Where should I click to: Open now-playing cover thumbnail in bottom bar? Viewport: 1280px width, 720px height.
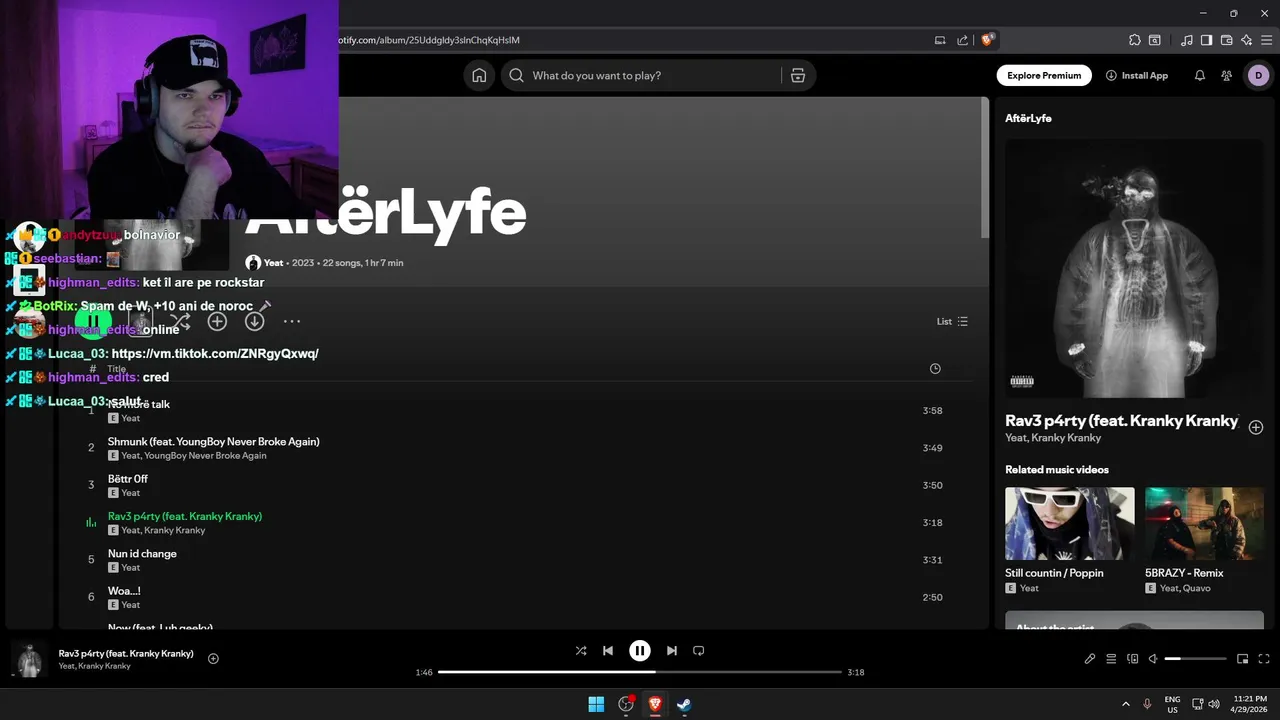[x=29, y=659]
